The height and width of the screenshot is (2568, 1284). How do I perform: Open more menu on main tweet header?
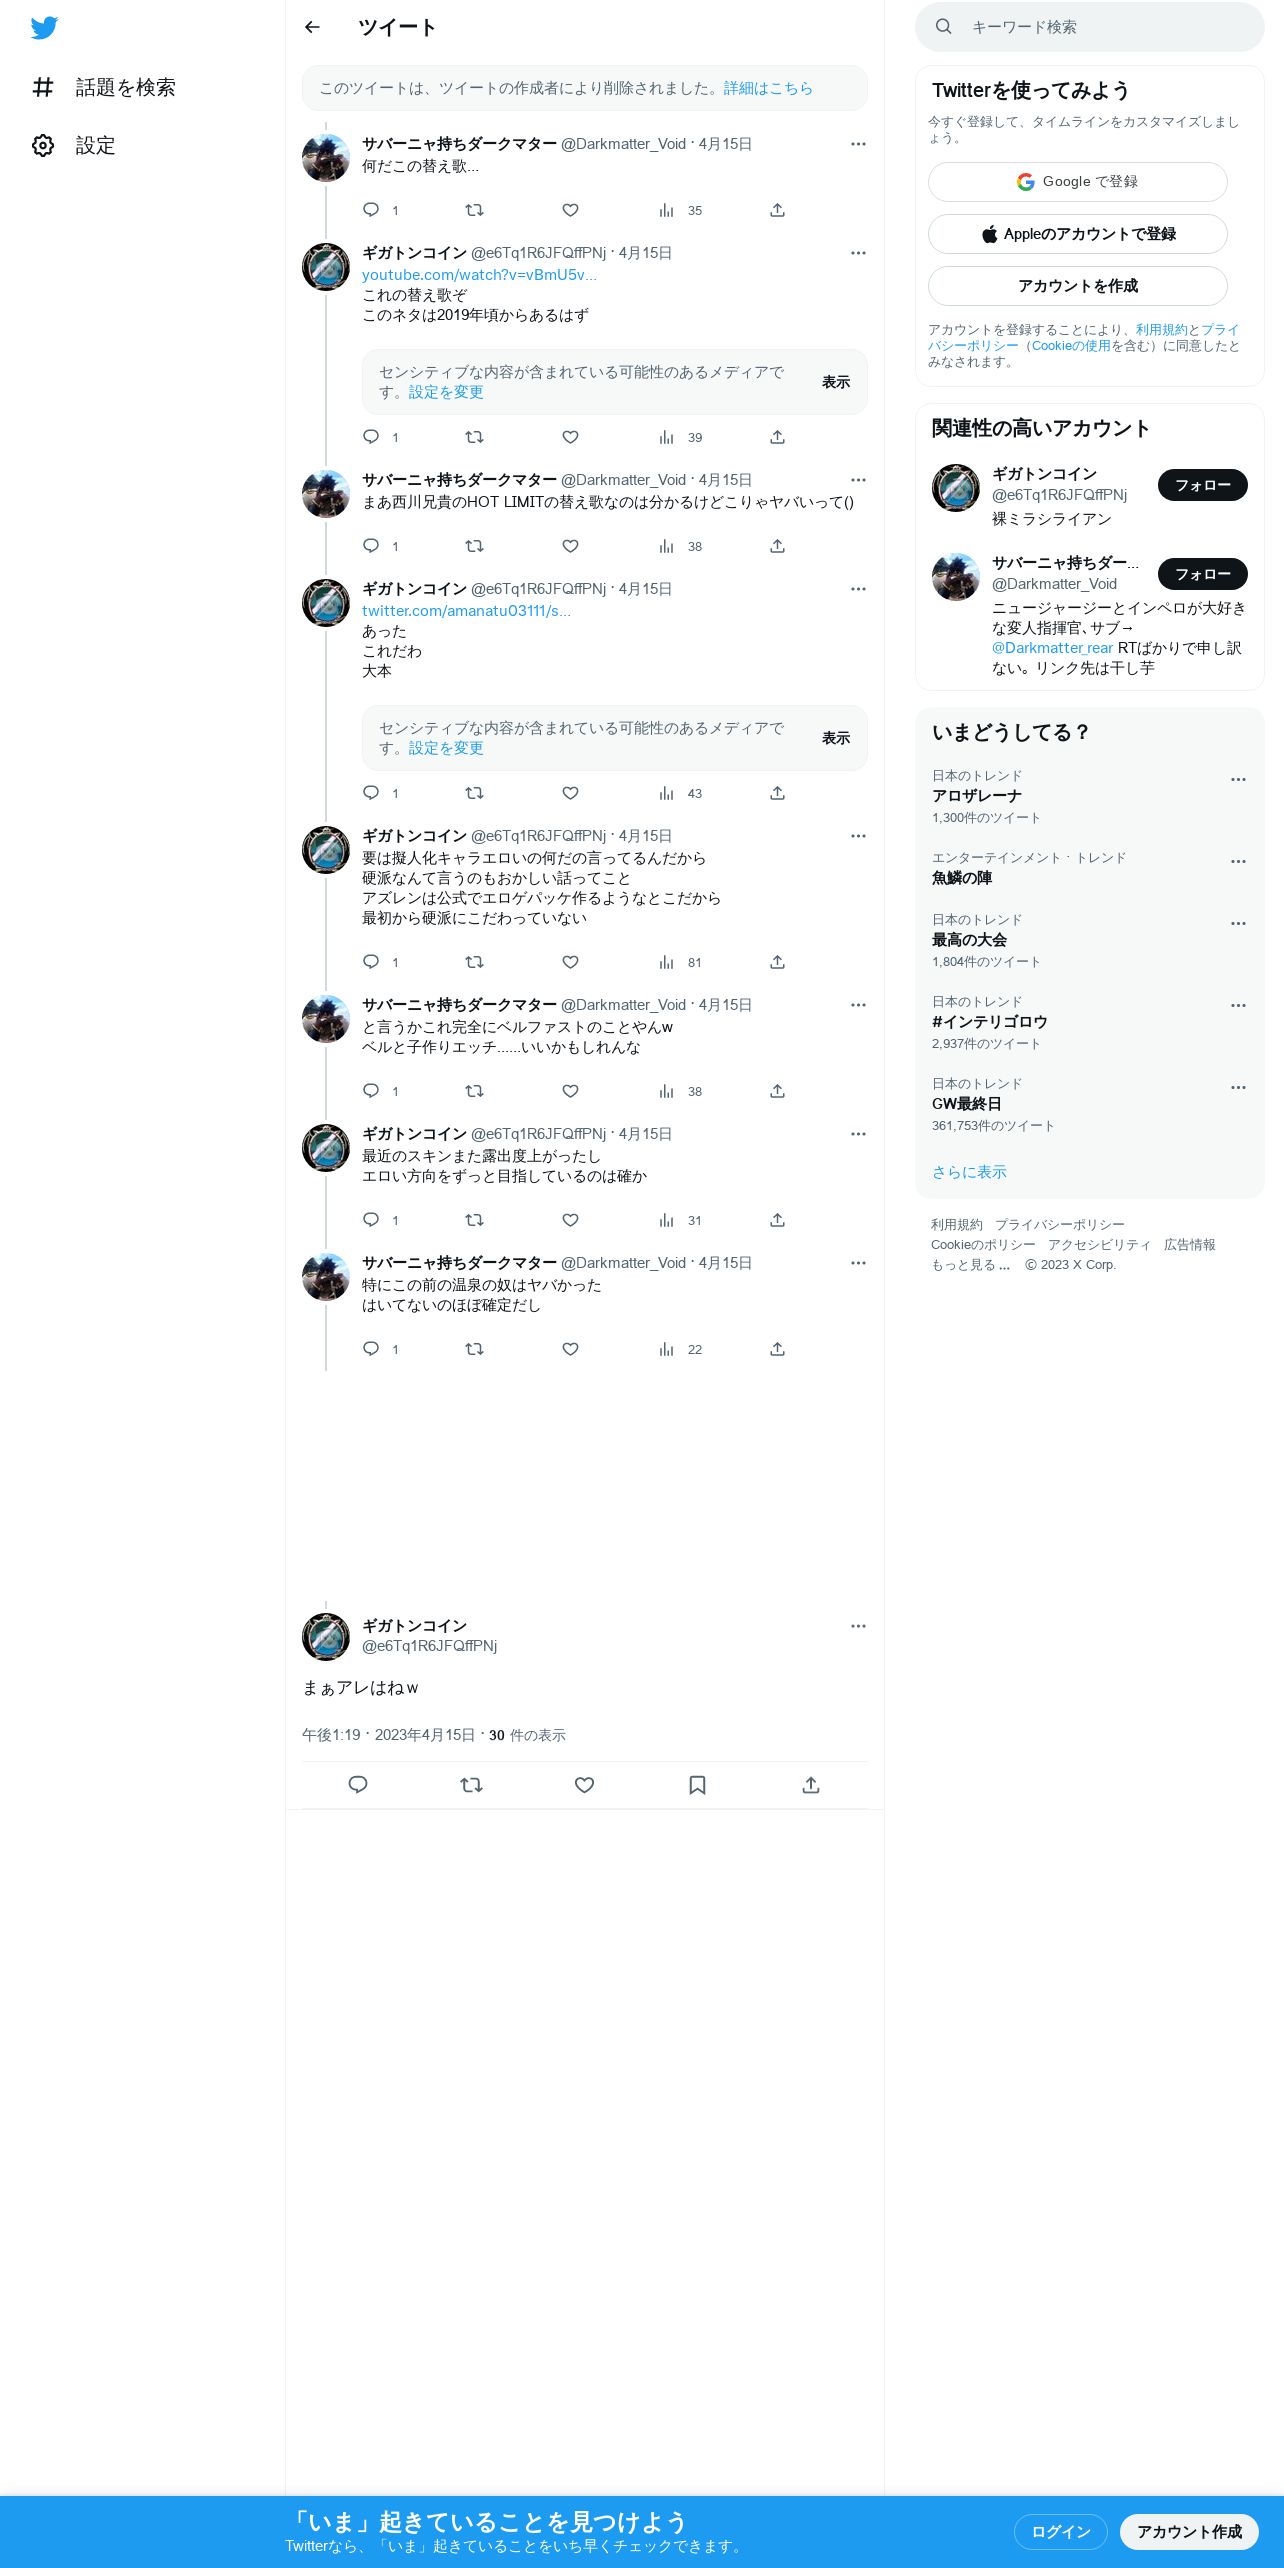(858, 1626)
